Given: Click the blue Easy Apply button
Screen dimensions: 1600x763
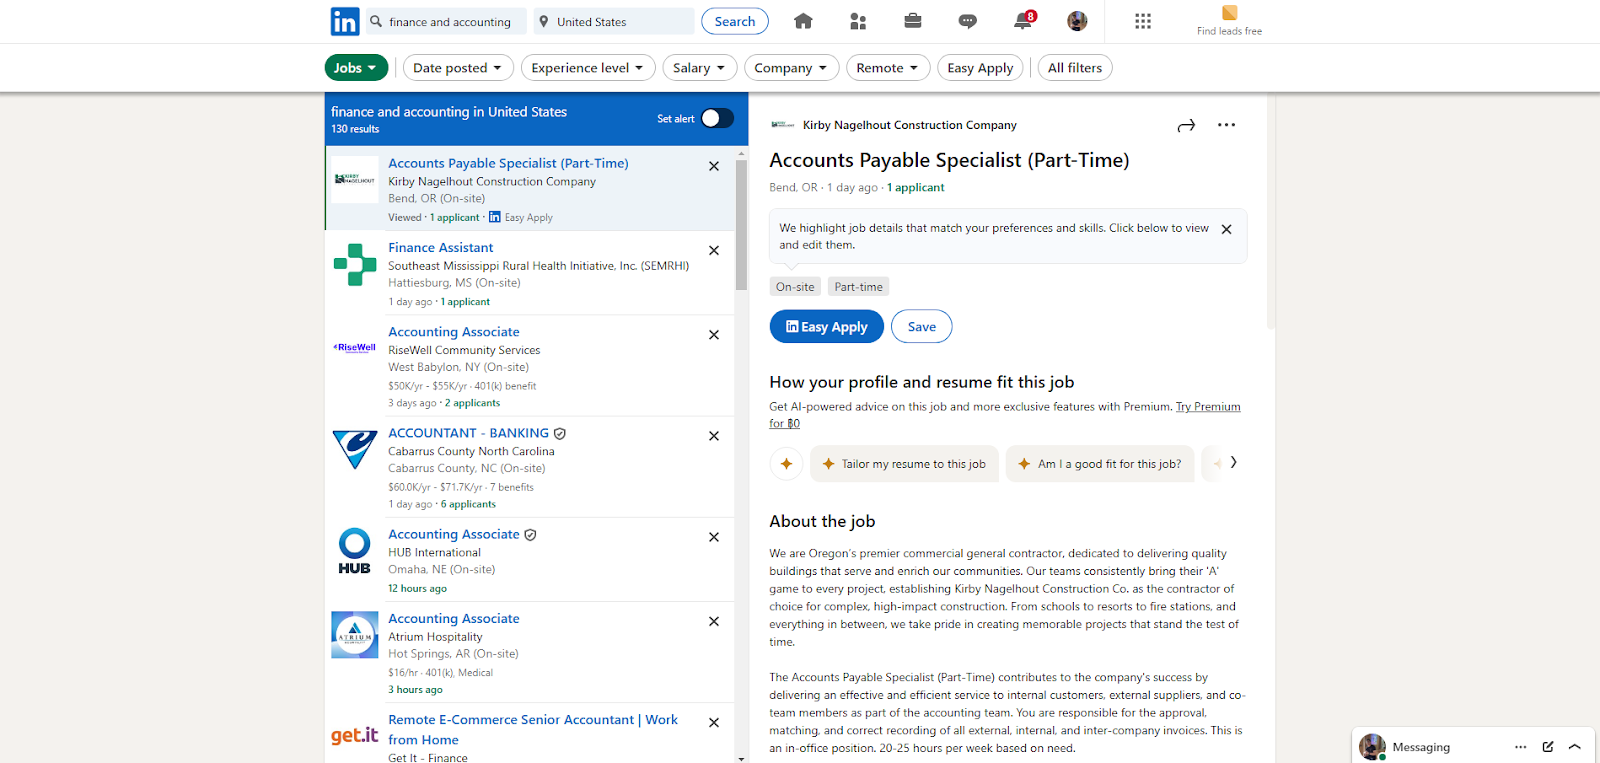Looking at the screenshot, I should [x=827, y=327].
